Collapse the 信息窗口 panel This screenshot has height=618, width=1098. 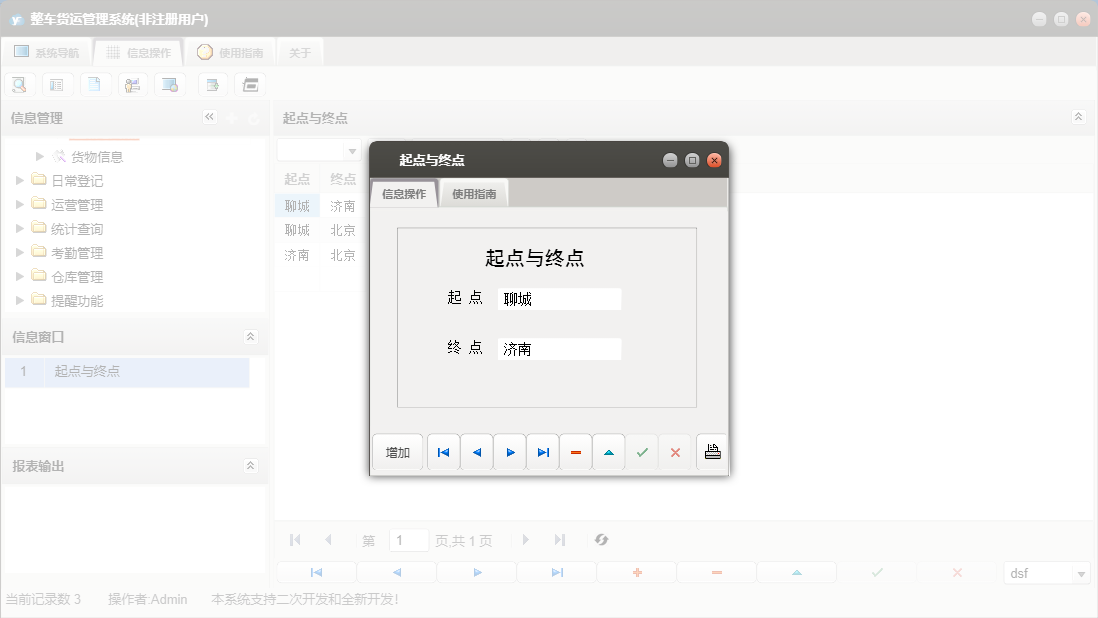coord(250,337)
